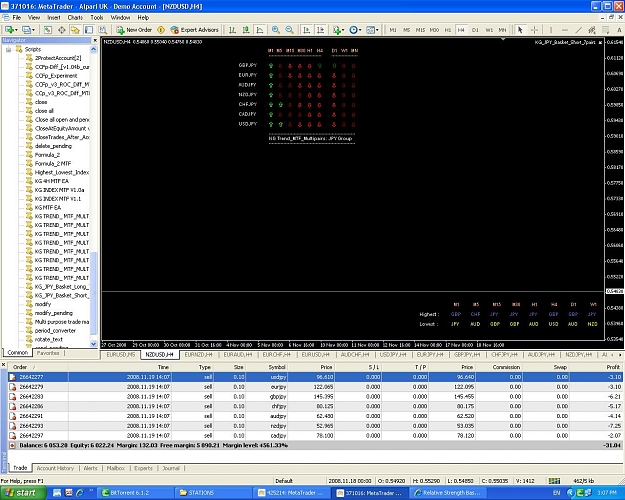Open the Journal terminal tab
This screenshot has width=625, height=500.
(171, 468)
